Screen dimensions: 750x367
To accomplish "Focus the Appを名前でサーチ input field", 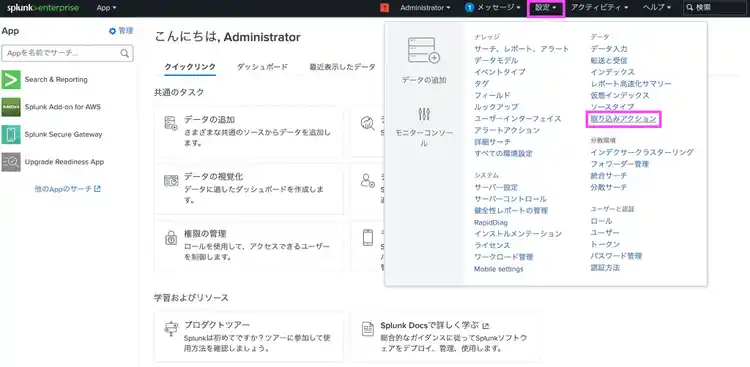I will click(67, 53).
